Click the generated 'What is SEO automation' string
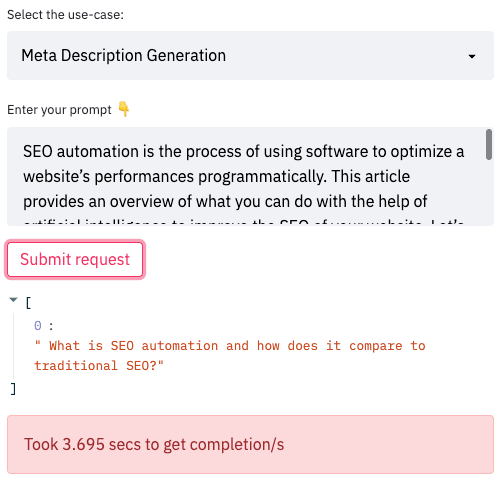500x487 pixels. click(x=230, y=355)
